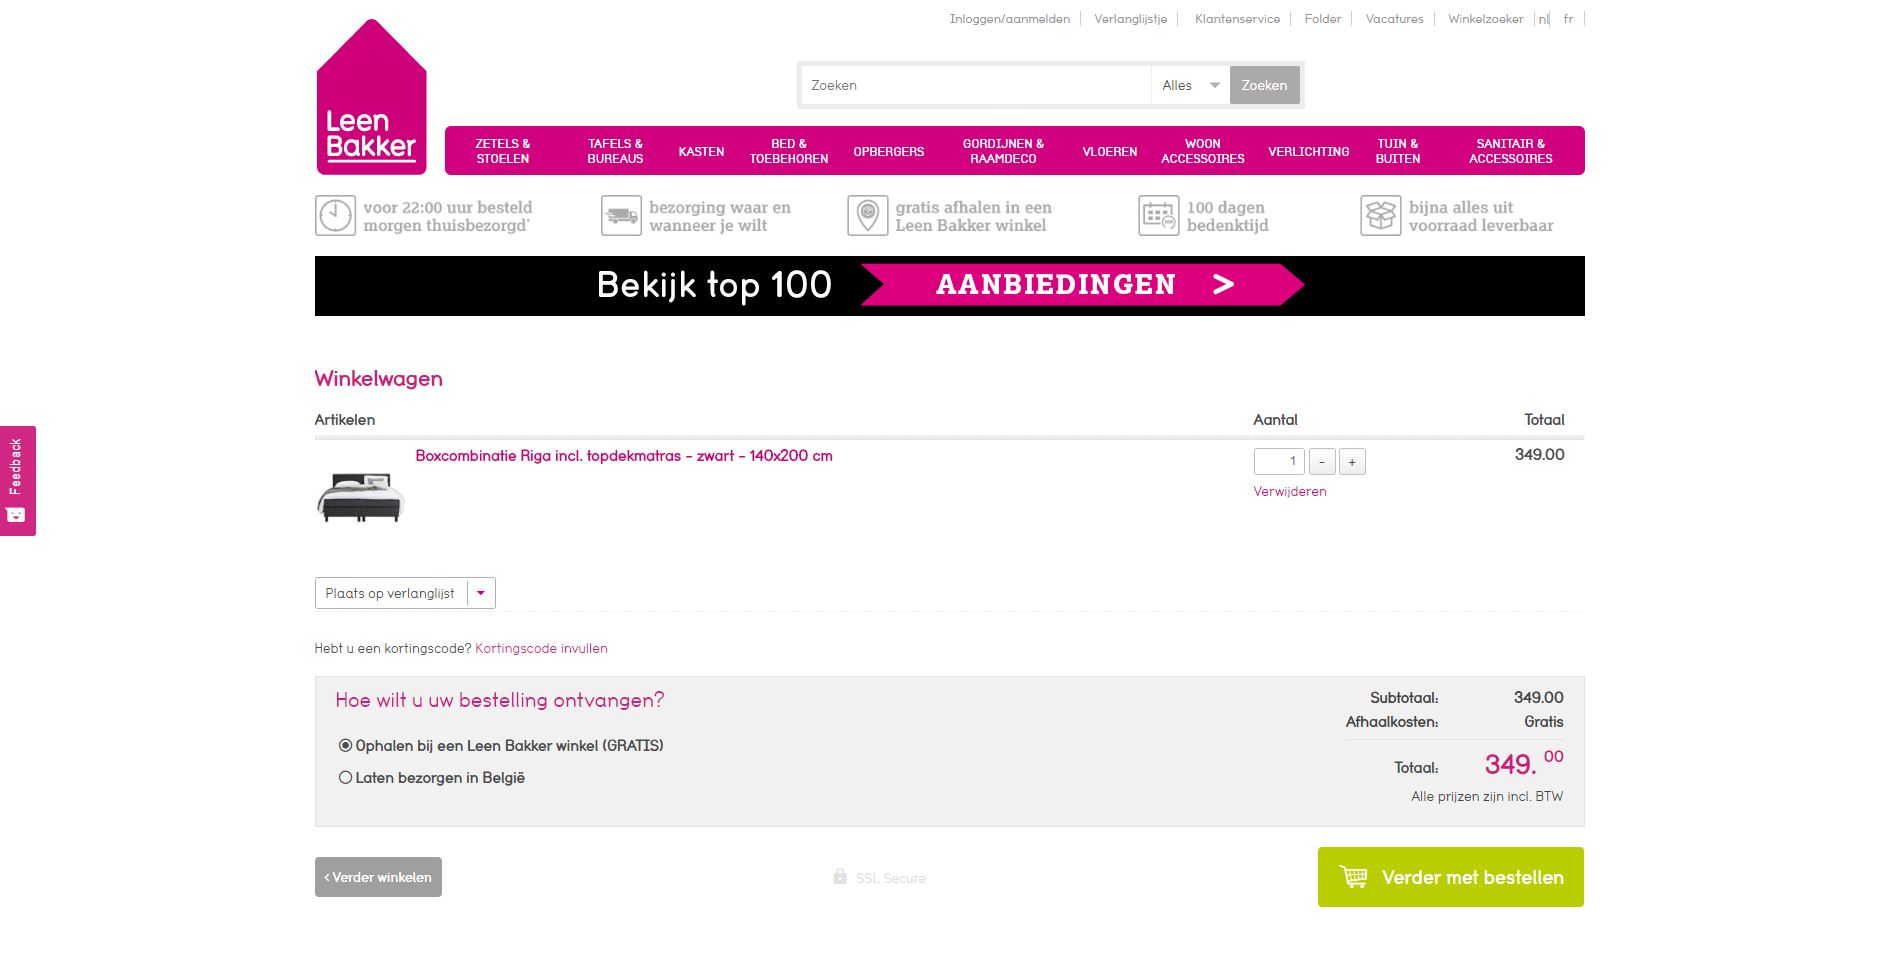The width and height of the screenshot is (1895, 964).
Task: Click the white arrow on AANBIEDINGEN banner
Action: [1223, 285]
